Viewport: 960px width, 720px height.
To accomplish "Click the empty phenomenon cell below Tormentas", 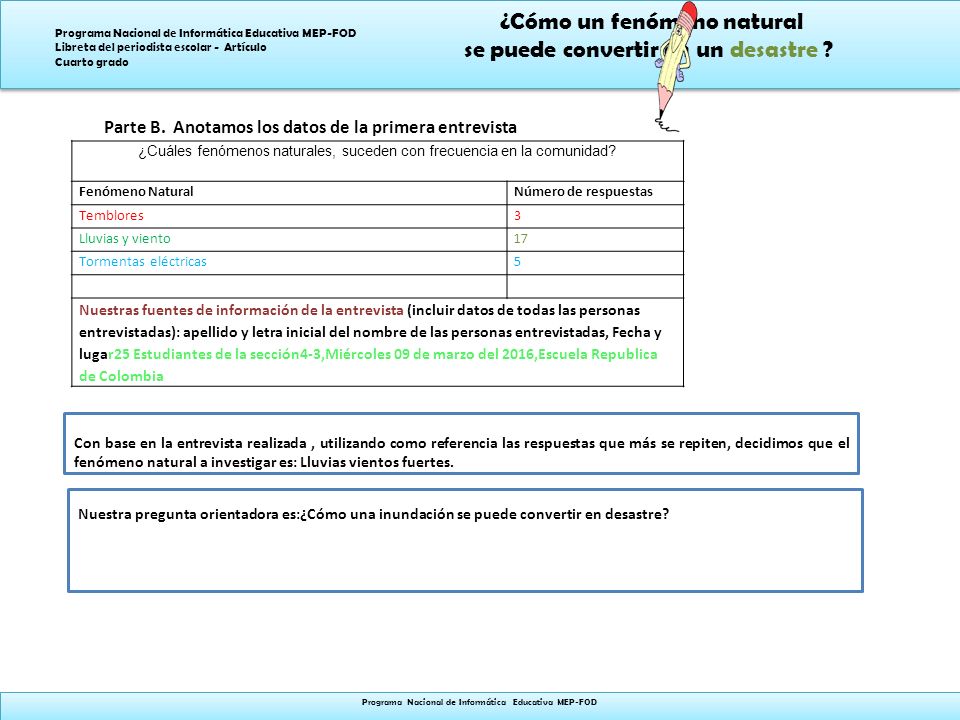I will tap(289, 286).
